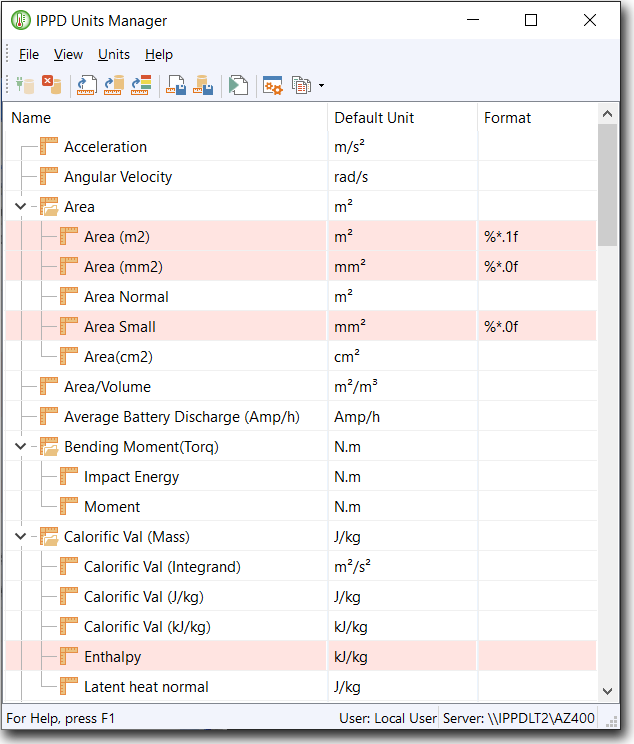Open the dropdown arrow beside copy icon

click(321, 86)
